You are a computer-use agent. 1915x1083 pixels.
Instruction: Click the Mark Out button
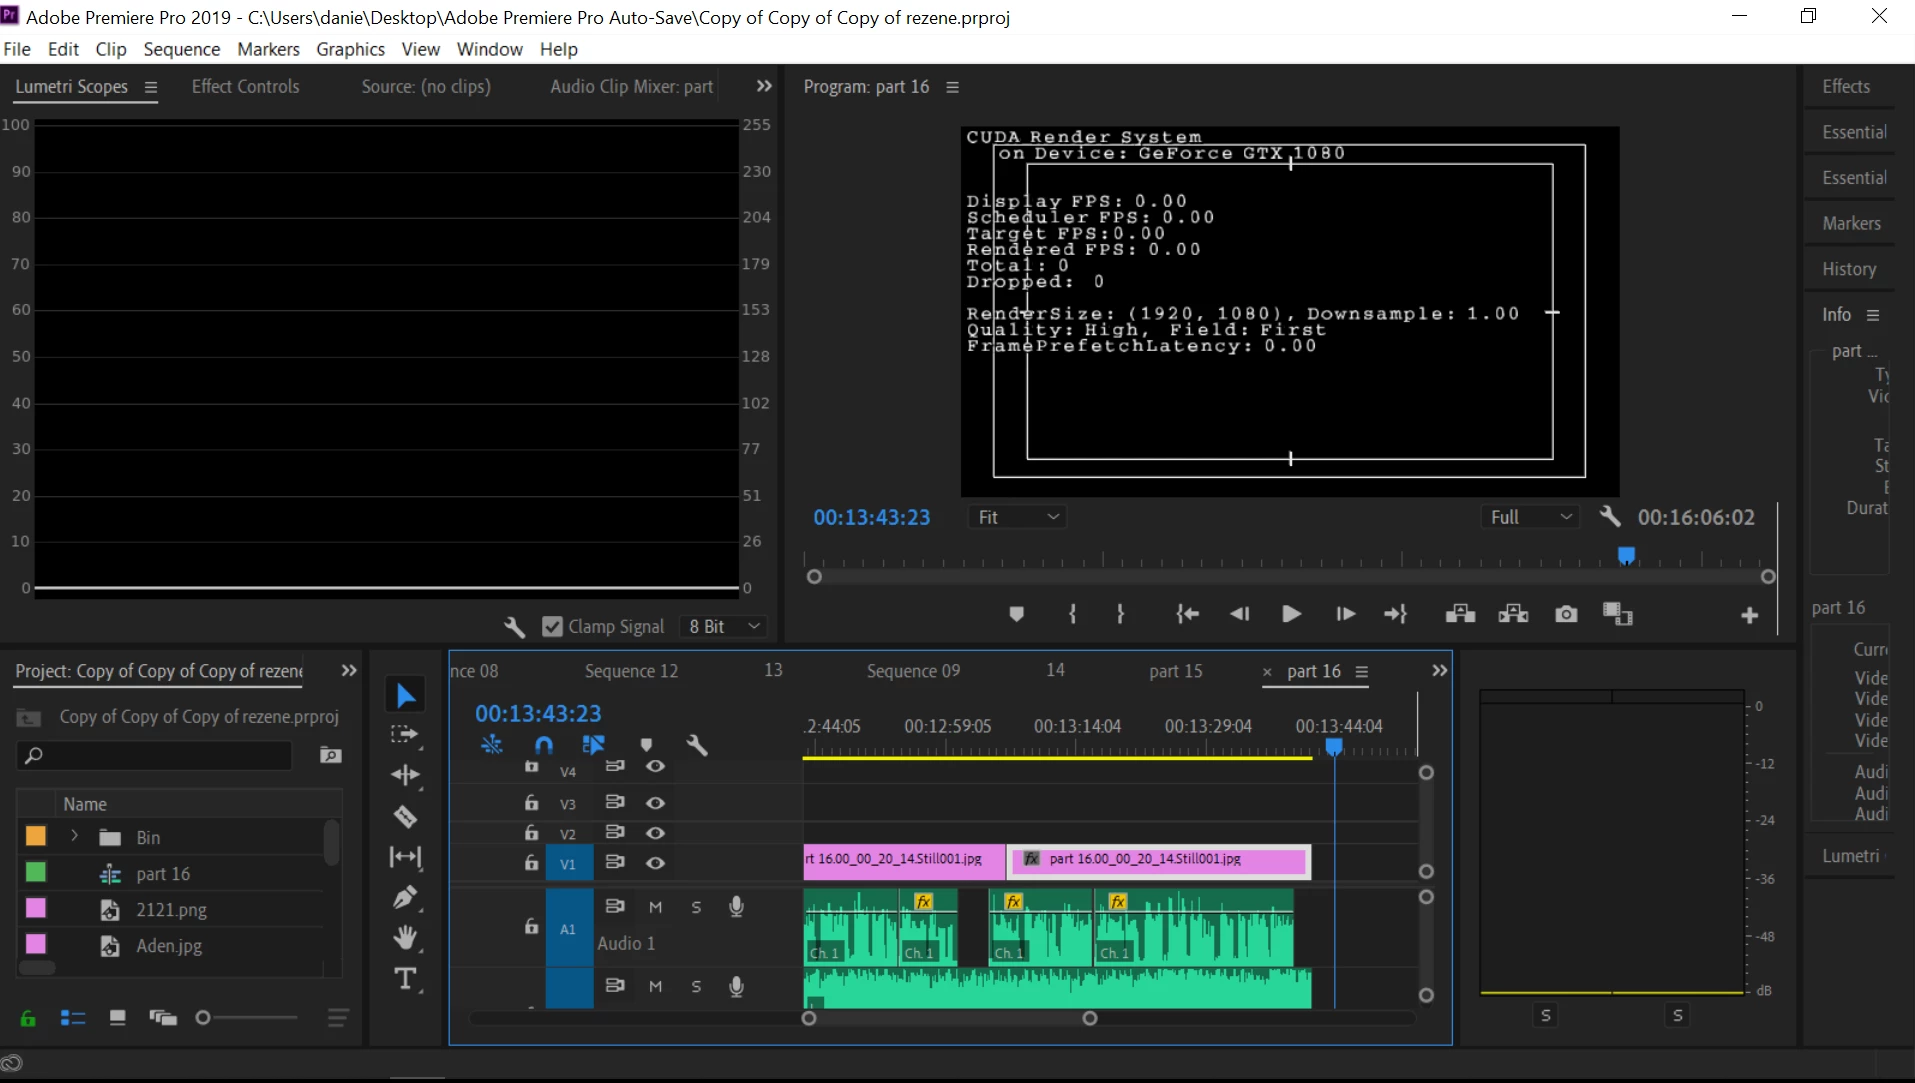pyautogui.click(x=1120, y=614)
